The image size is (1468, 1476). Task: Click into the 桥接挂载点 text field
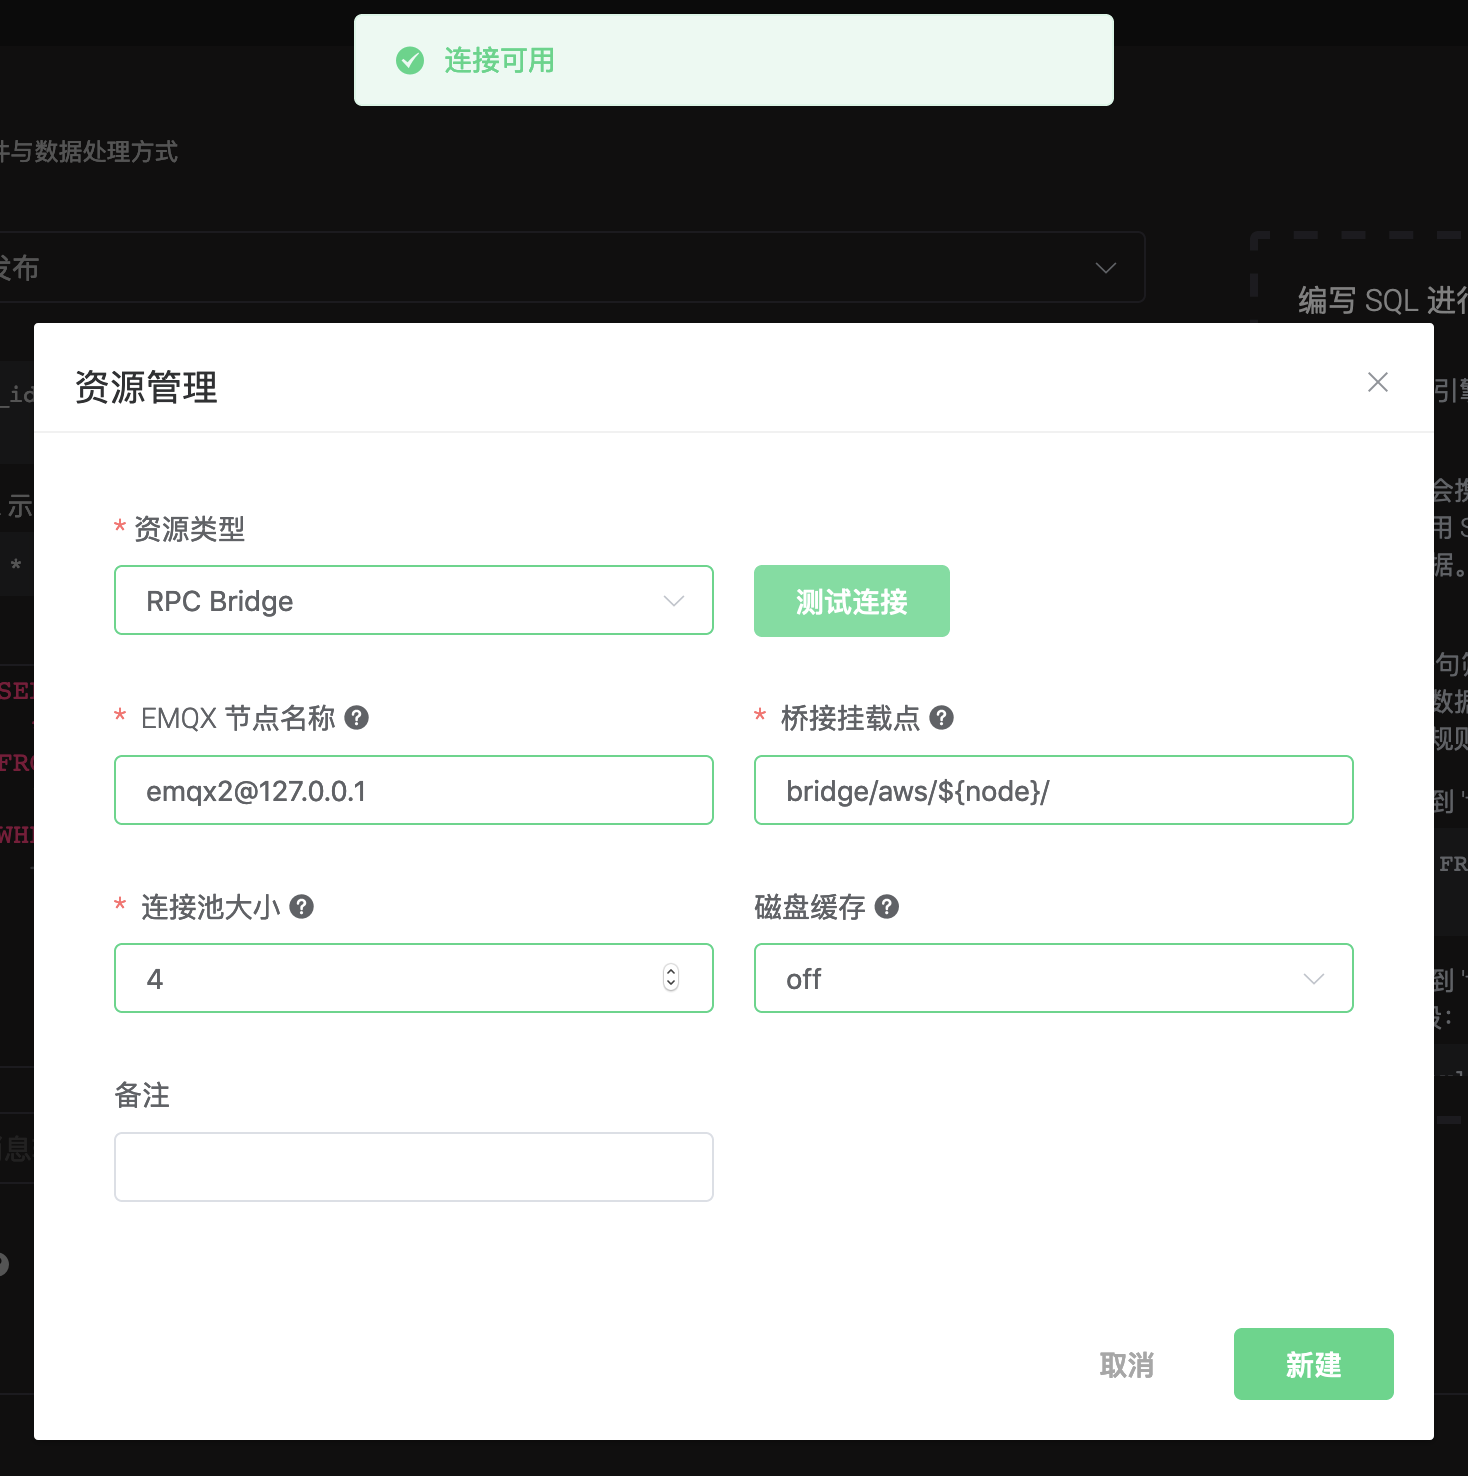point(1053,790)
